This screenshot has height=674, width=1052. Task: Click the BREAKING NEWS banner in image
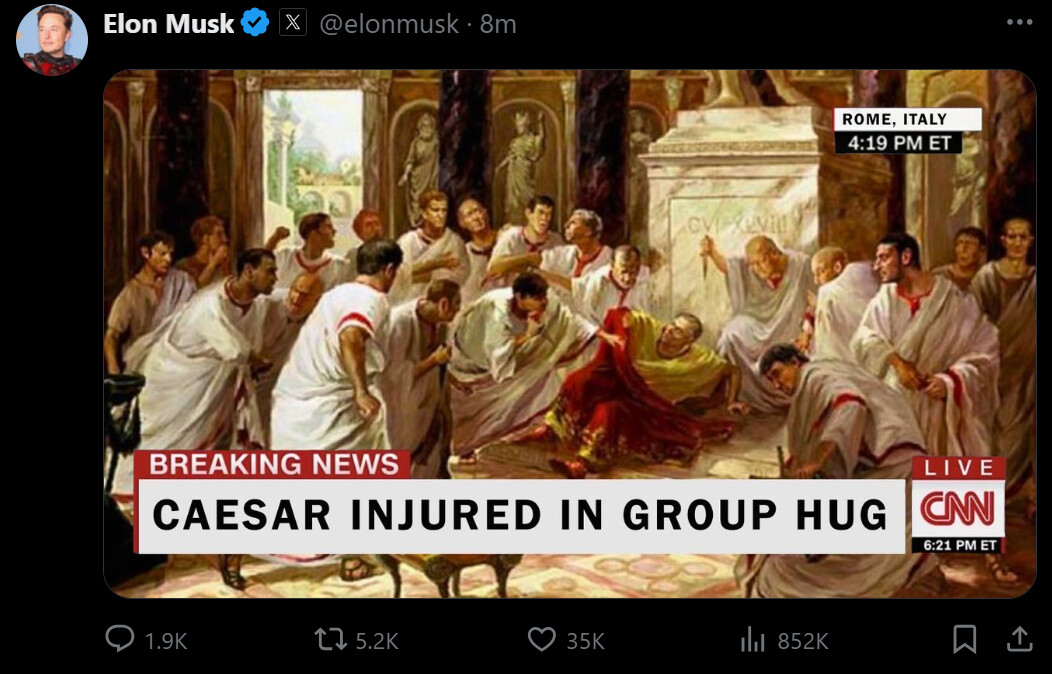273,464
